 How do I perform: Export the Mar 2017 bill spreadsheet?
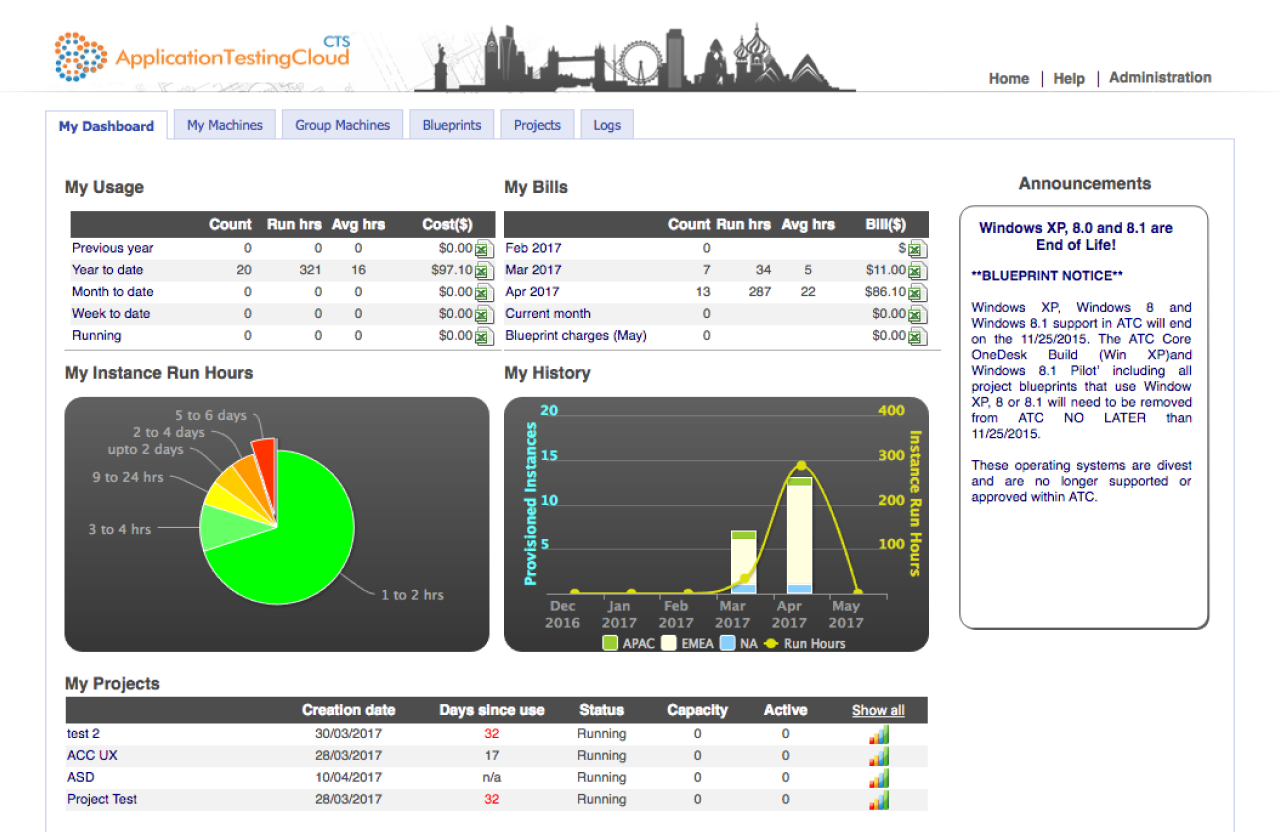[x=917, y=271]
